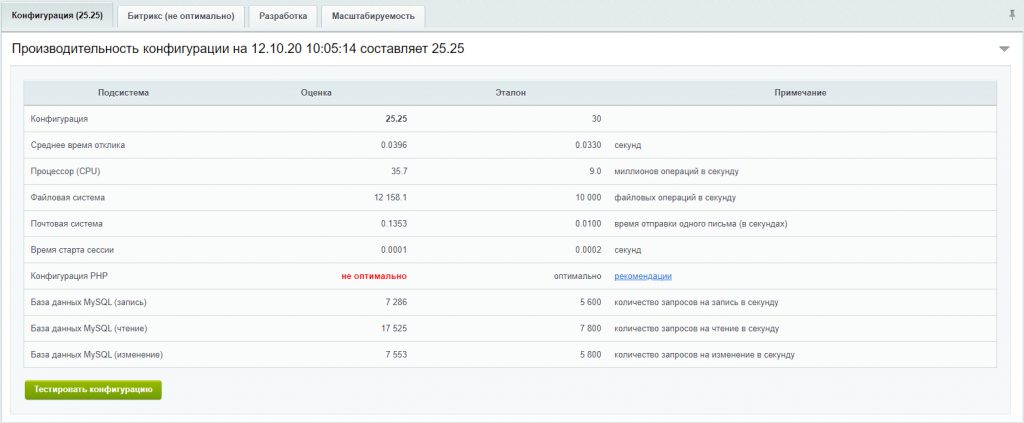Select the Почтовая система row label
Viewport: 1024px width, 423px height.
[x=67, y=223]
